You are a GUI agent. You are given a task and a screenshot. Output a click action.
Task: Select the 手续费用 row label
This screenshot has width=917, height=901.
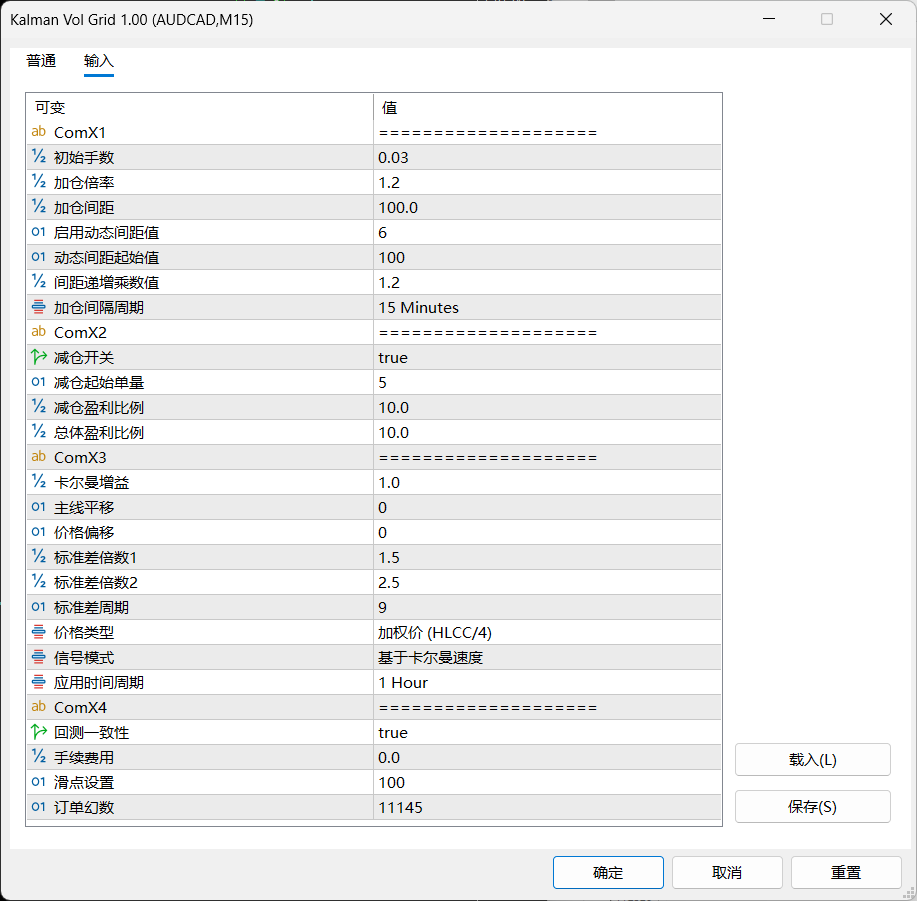pyautogui.click(x=84, y=757)
